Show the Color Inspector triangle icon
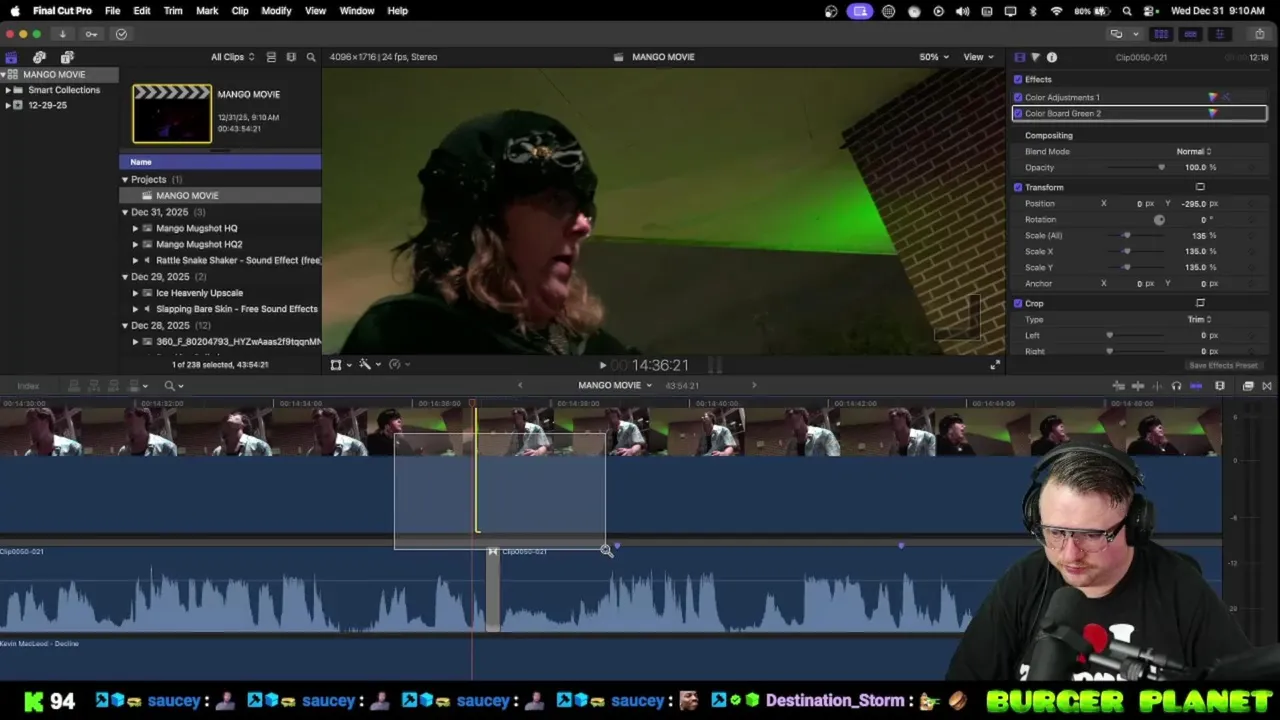1280x720 pixels. click(1035, 57)
